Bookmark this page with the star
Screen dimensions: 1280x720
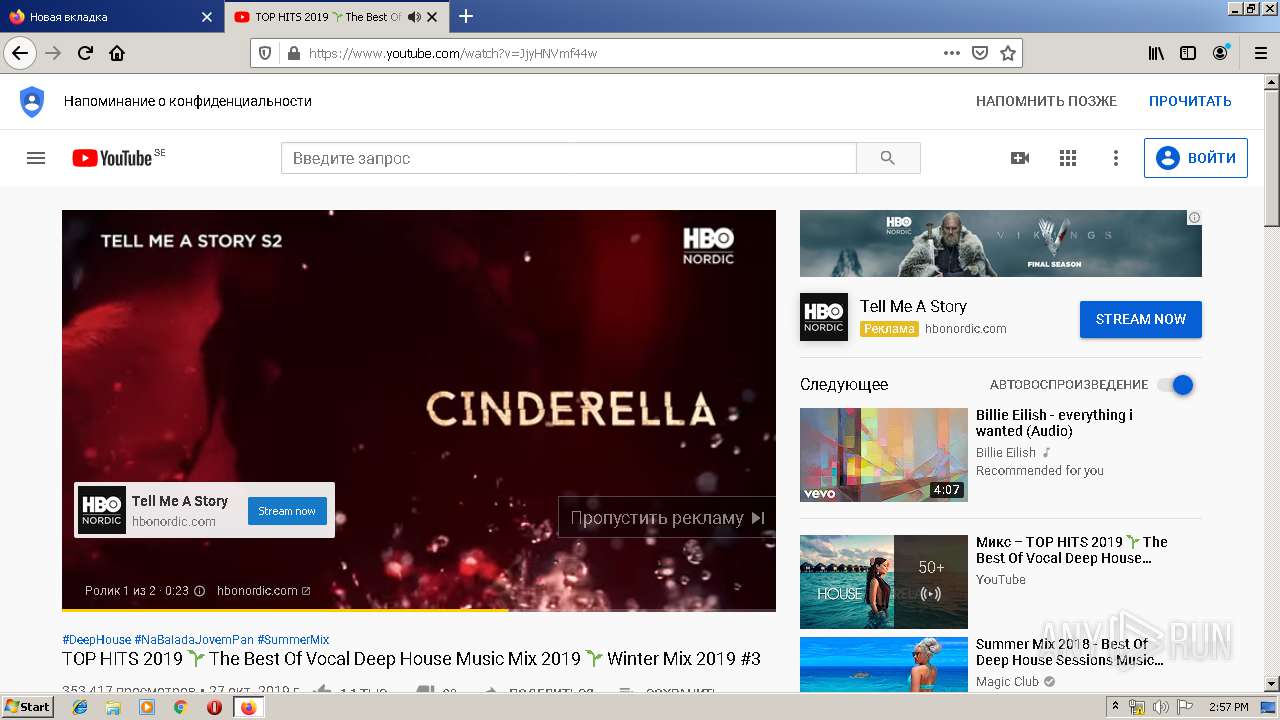[1008, 53]
